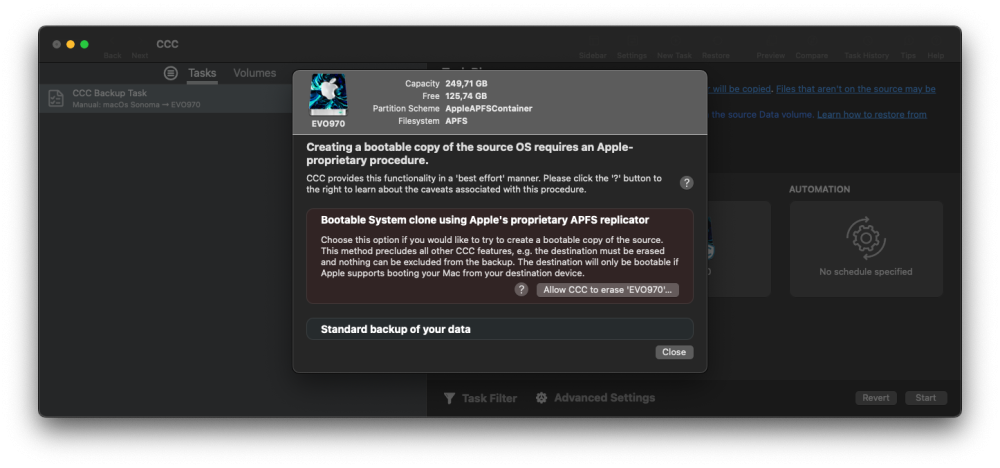Screen dimensions: 1000x468
Task: Start the backup task
Action: tap(925, 398)
